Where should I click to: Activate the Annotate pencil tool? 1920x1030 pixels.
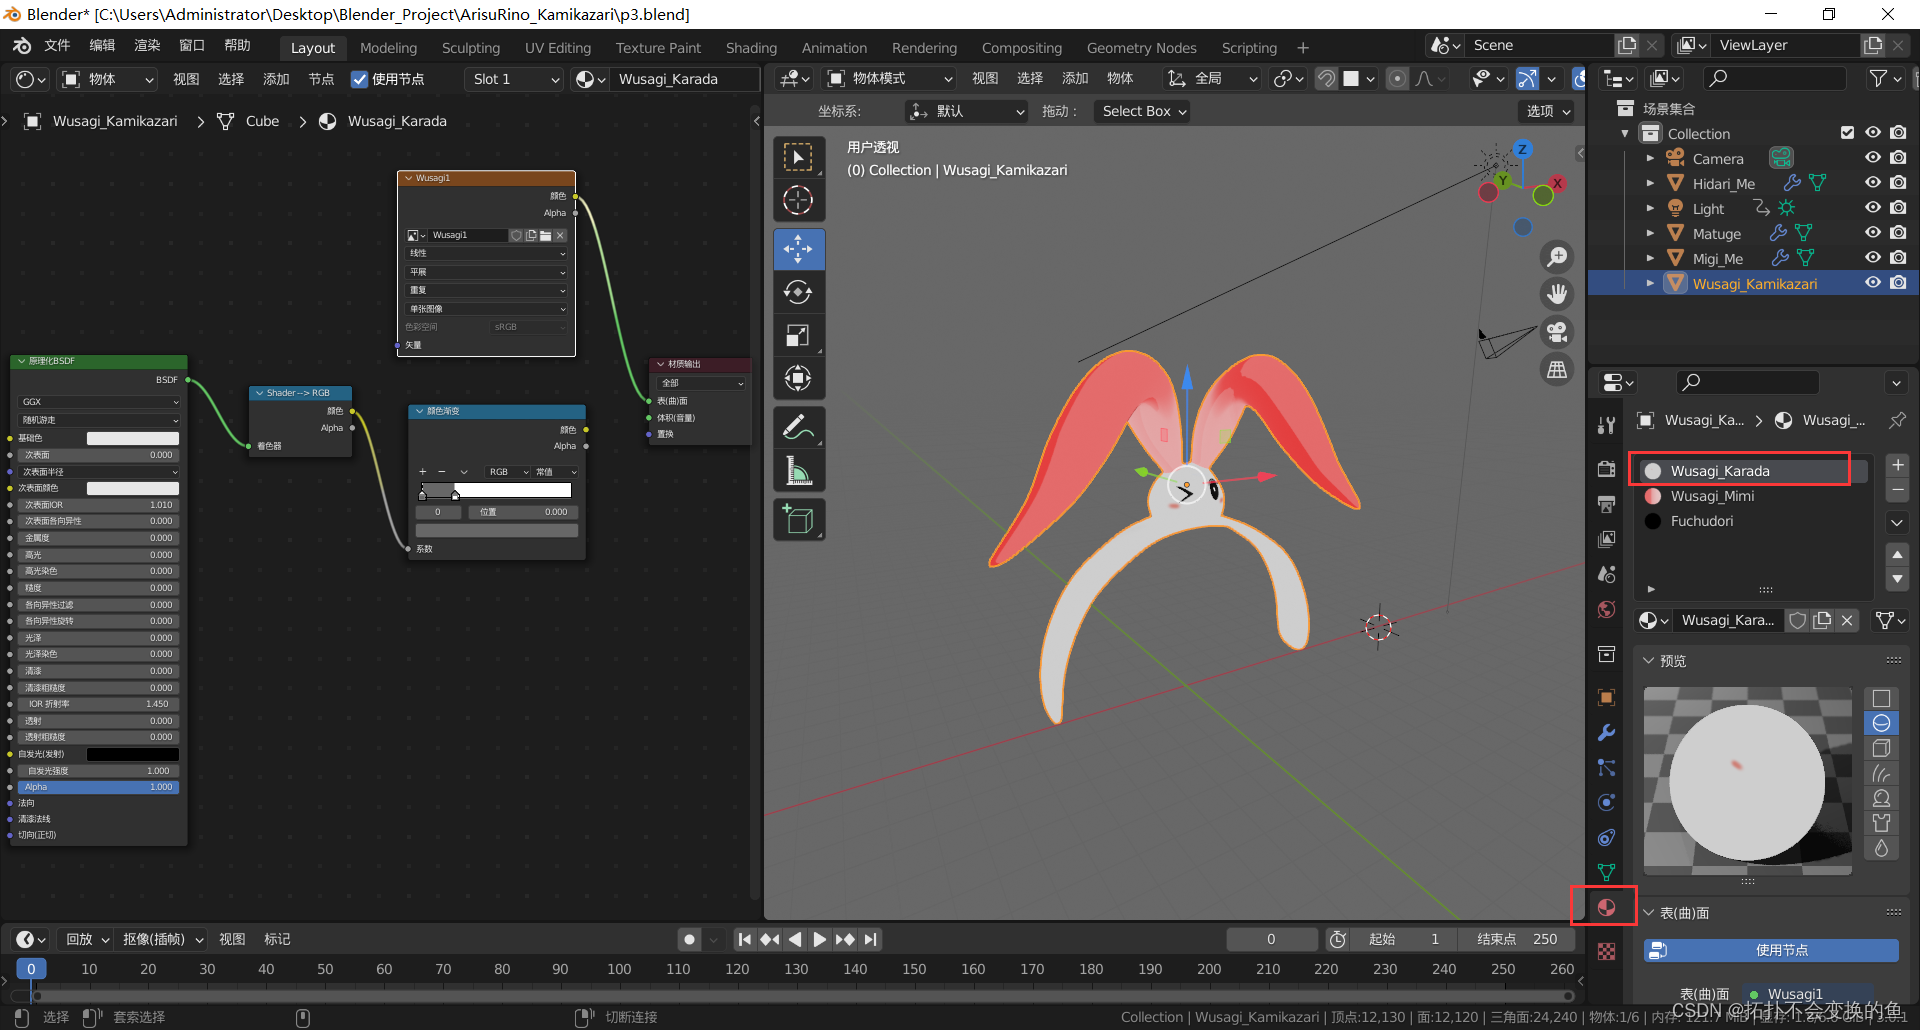click(798, 428)
